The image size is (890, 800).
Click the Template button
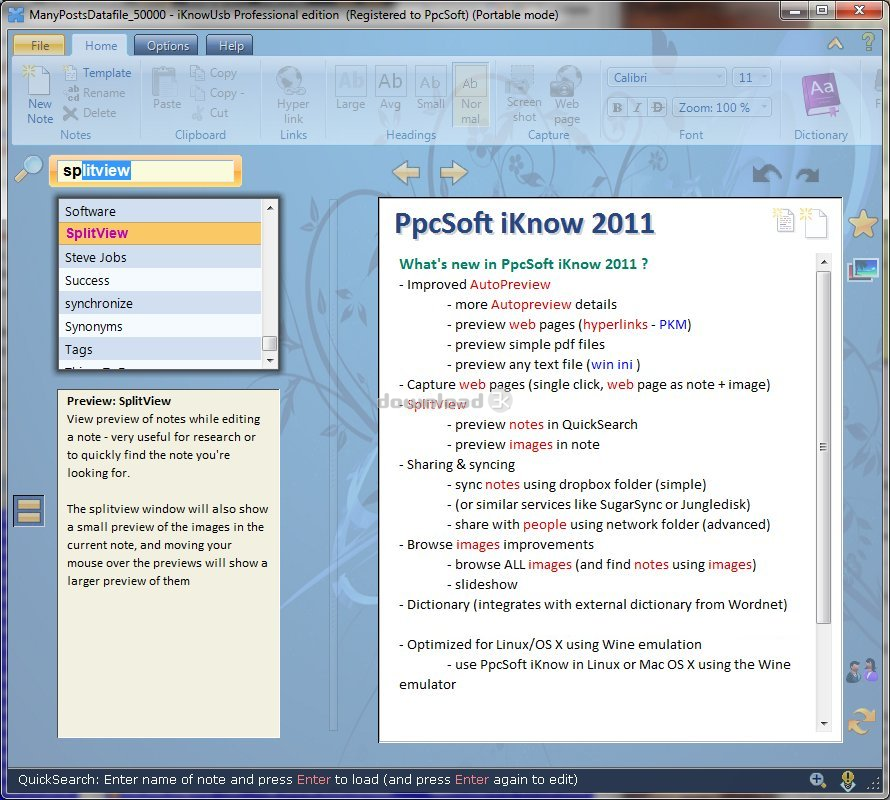pyautogui.click(x=97, y=73)
